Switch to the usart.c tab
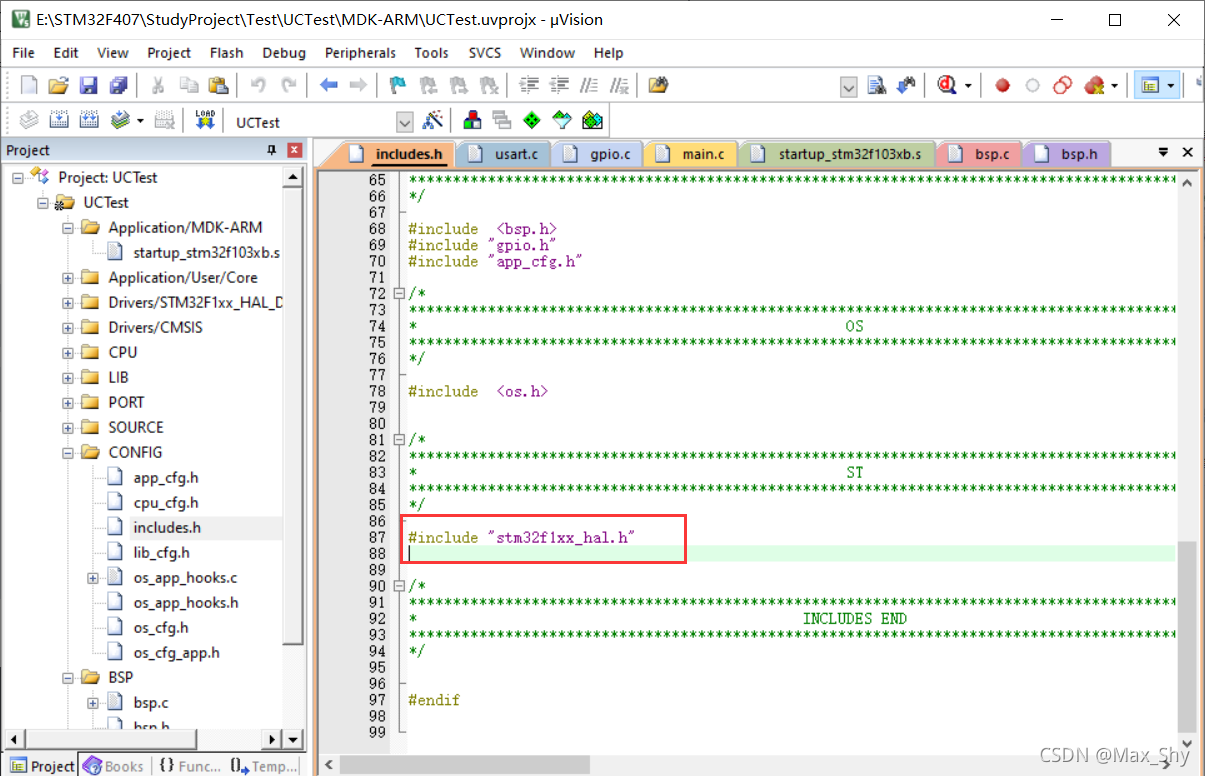This screenshot has width=1205, height=776. click(505, 154)
